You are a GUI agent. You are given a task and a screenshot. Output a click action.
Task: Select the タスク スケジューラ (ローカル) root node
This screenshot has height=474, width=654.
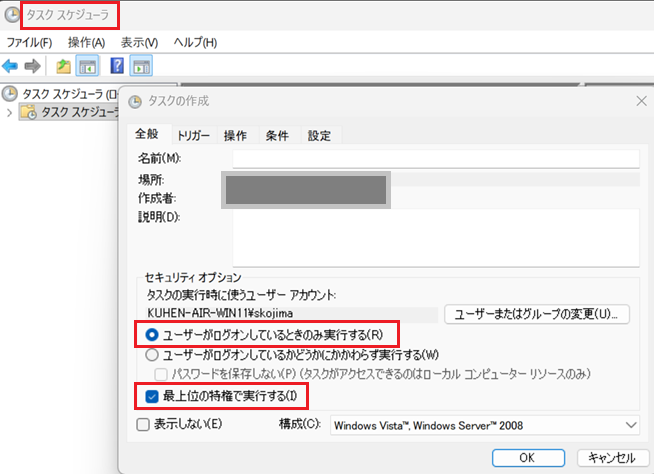point(60,94)
